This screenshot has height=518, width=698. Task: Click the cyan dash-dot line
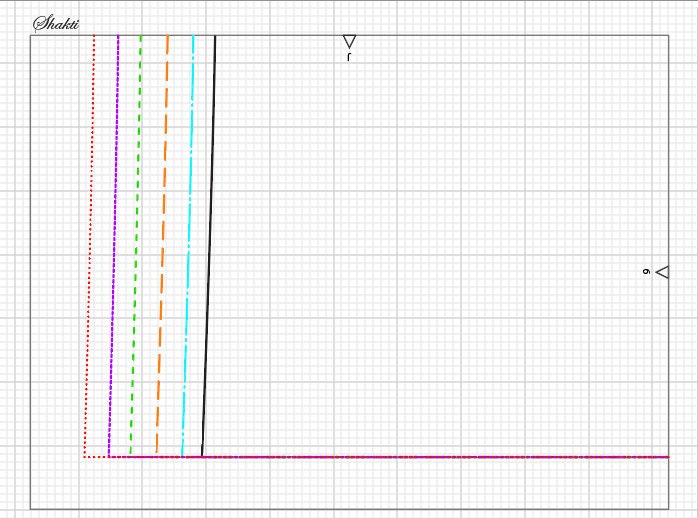point(188,250)
